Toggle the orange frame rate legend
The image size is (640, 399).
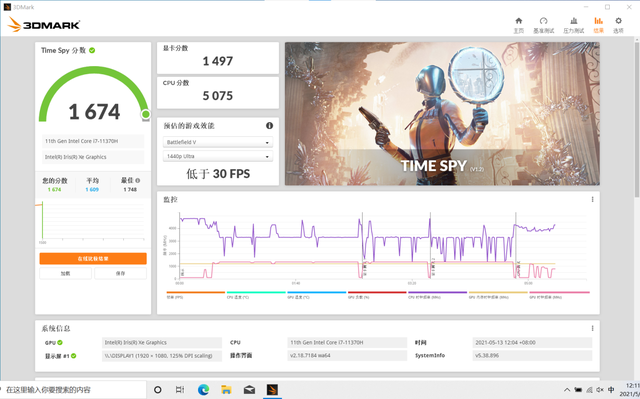tap(196, 295)
